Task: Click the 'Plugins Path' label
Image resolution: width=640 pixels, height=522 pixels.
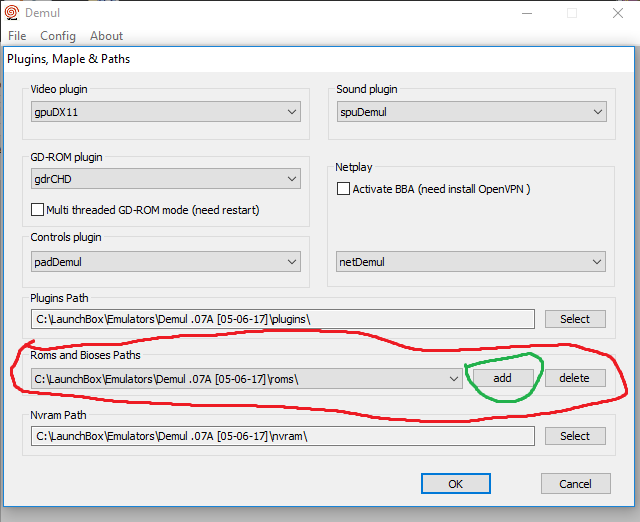Action: 59,298
